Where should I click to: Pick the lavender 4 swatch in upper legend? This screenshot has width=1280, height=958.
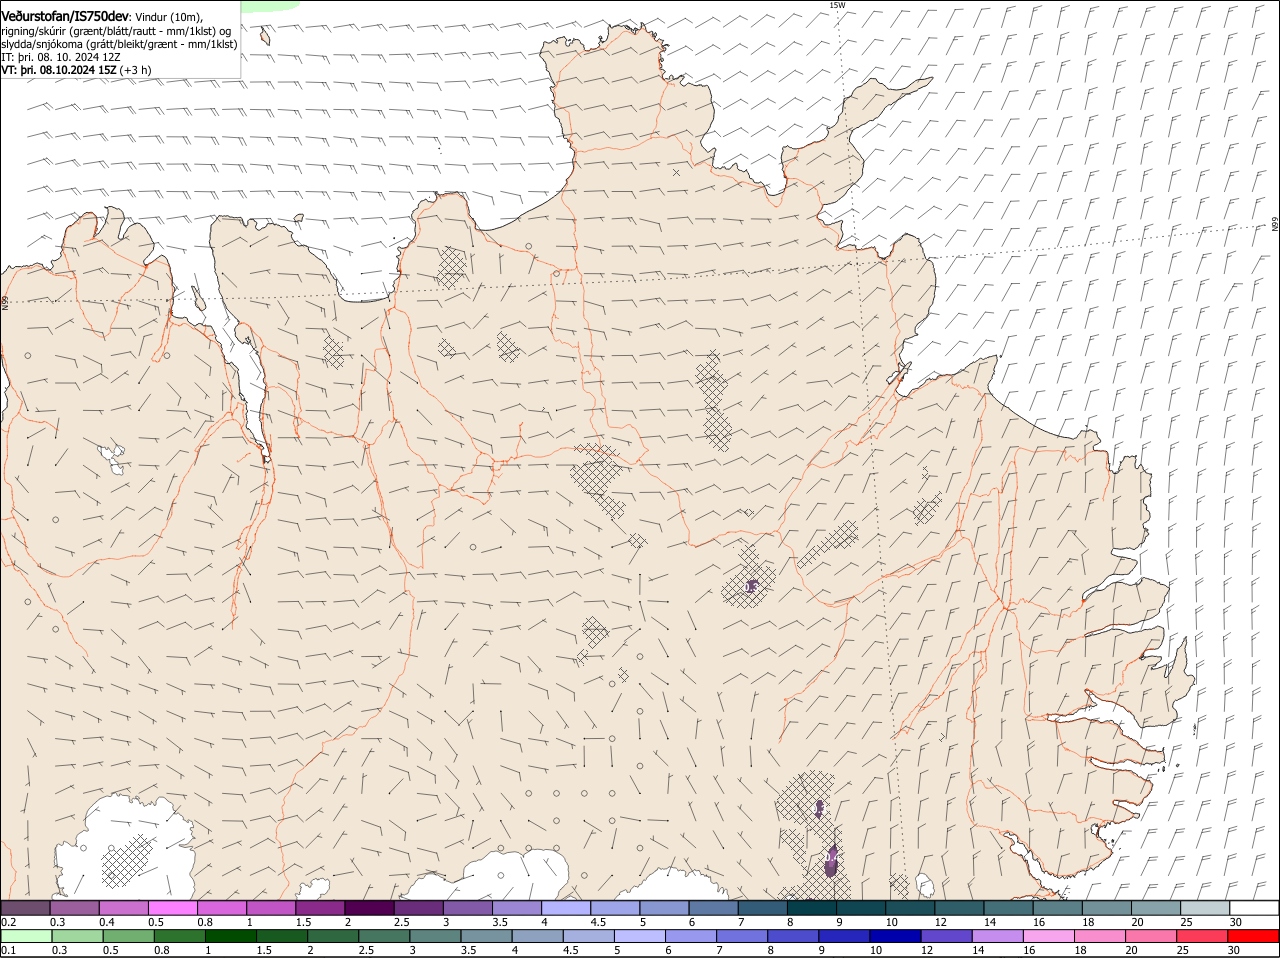tap(567, 907)
